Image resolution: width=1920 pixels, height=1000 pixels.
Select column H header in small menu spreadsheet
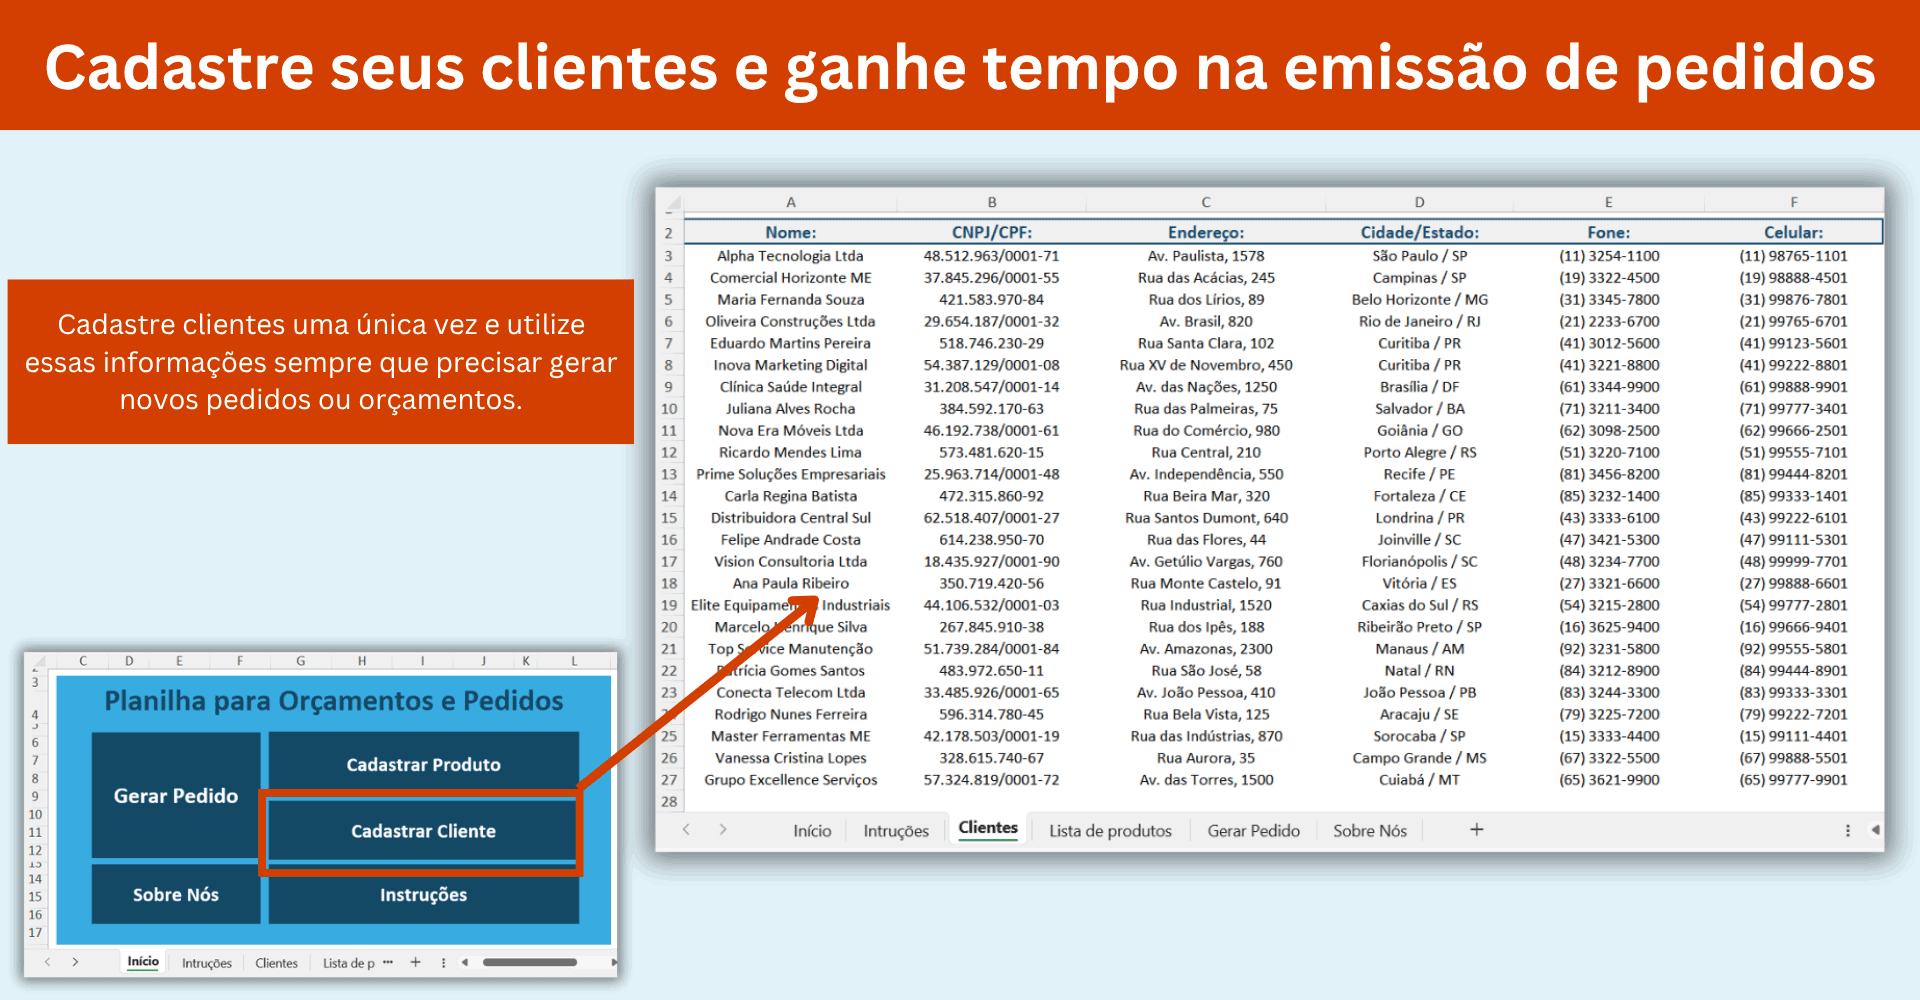(362, 661)
